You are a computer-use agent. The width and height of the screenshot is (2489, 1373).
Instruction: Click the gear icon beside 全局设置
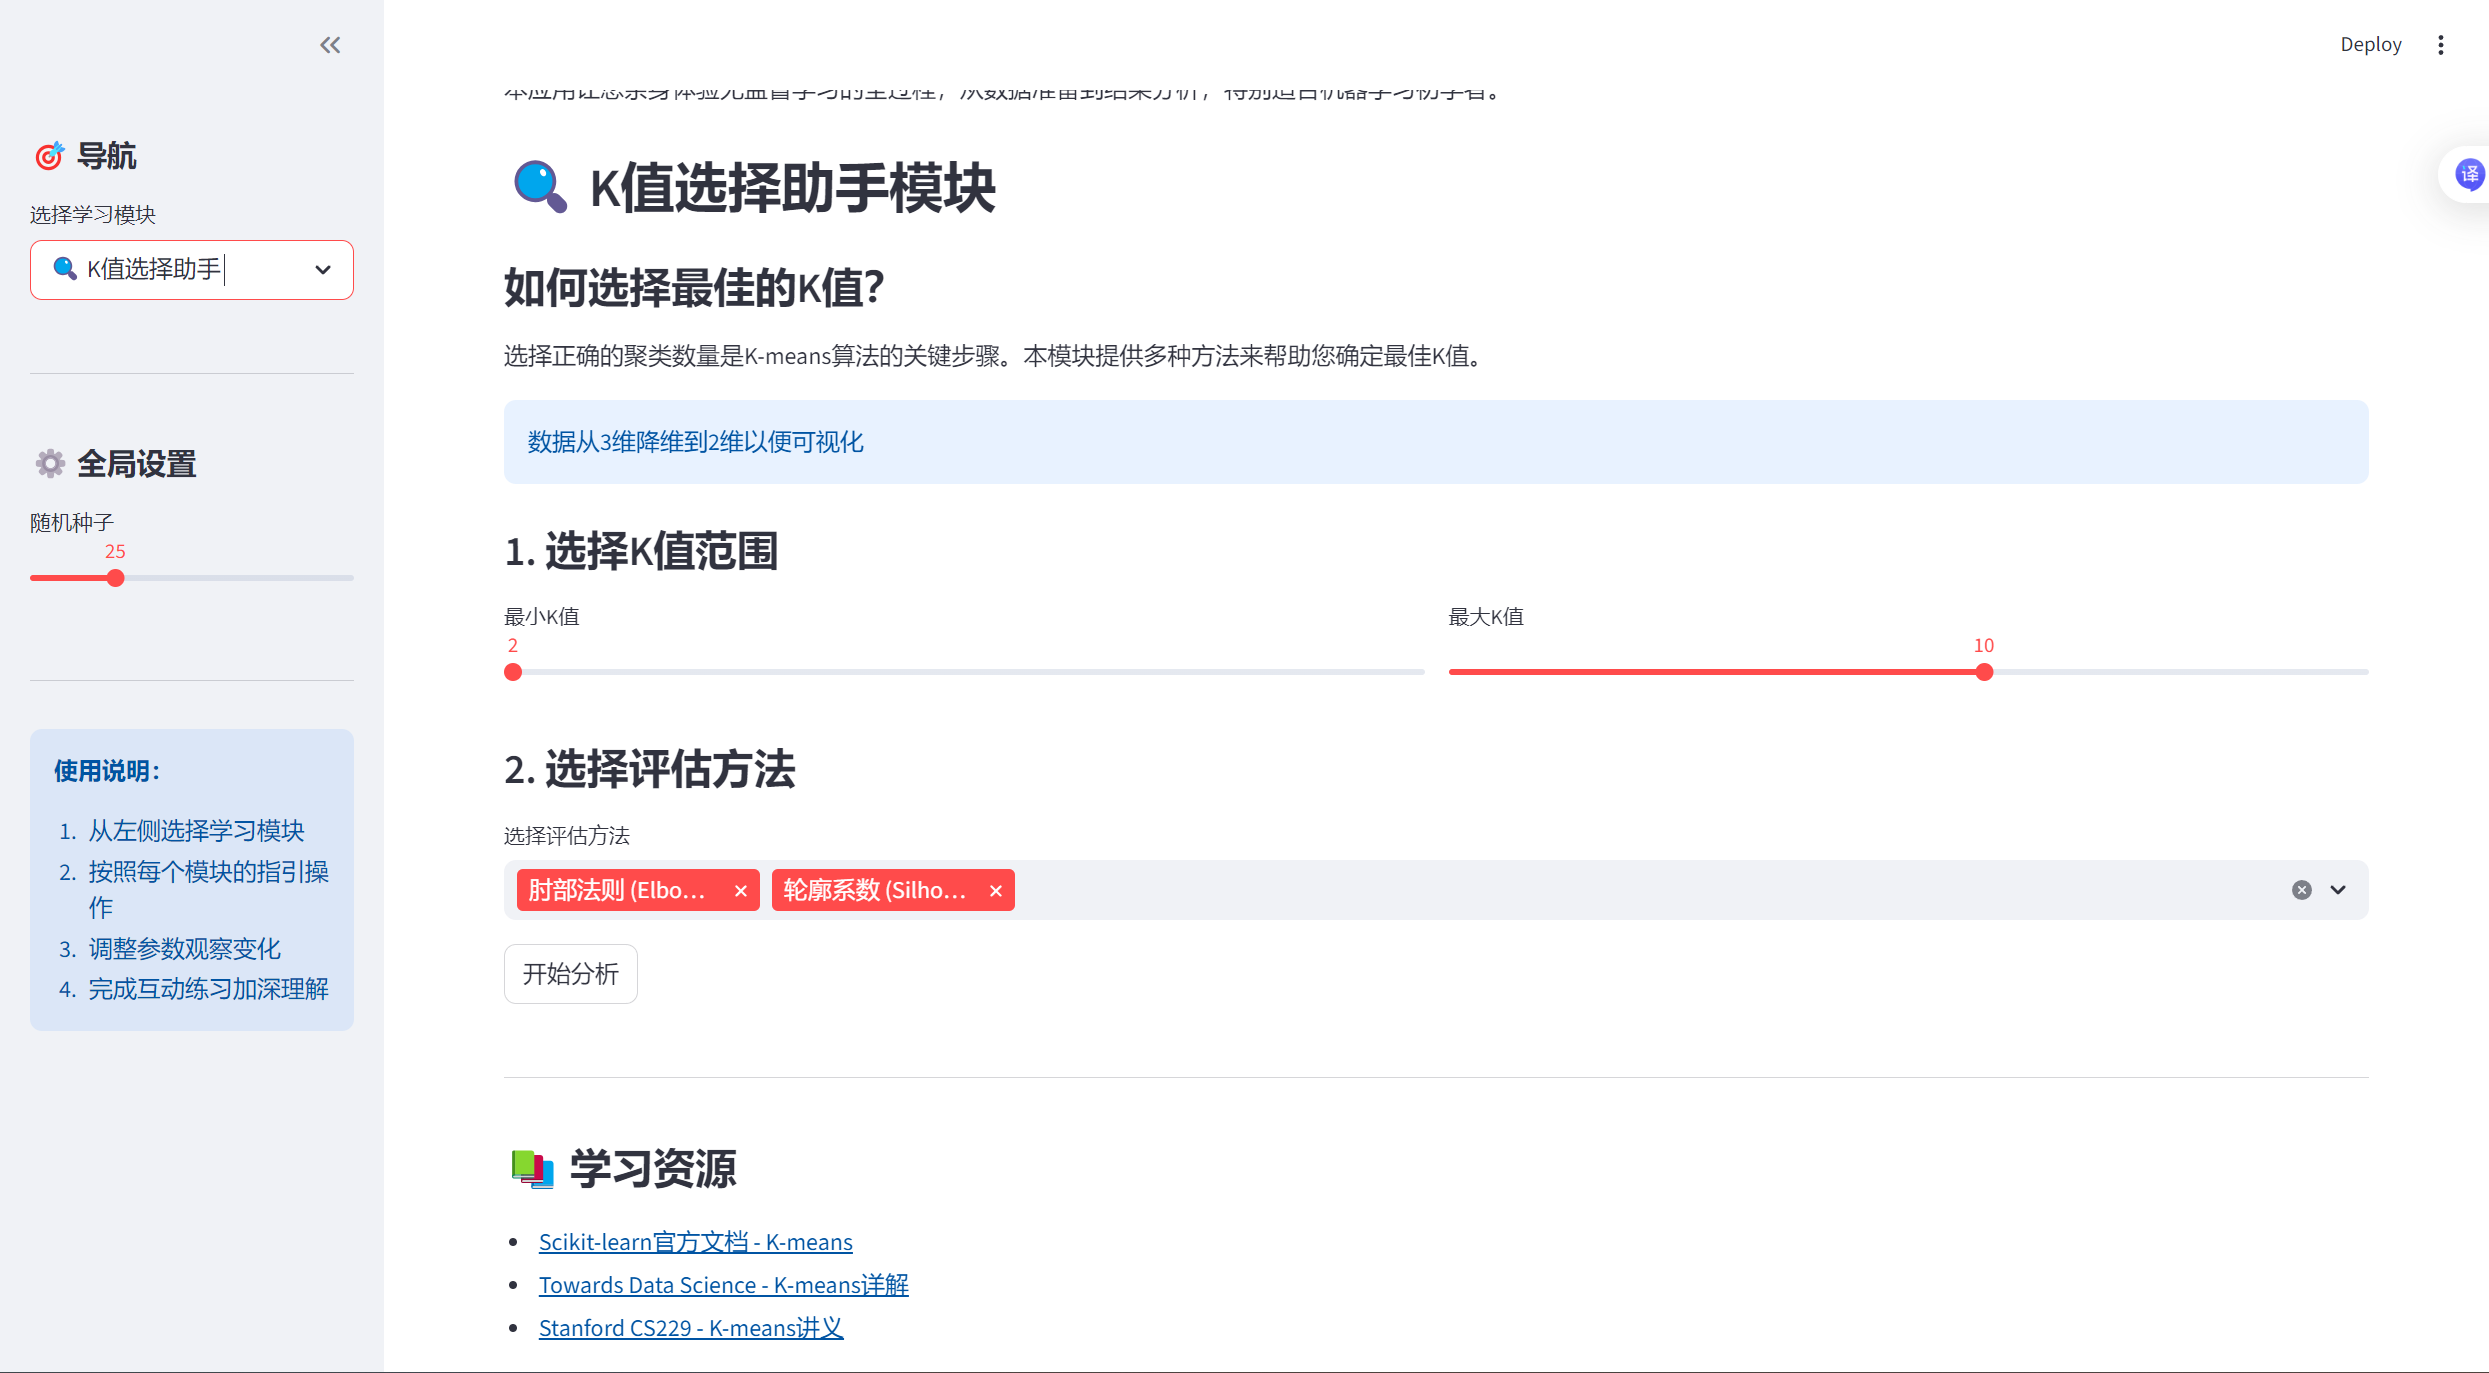(x=50, y=464)
